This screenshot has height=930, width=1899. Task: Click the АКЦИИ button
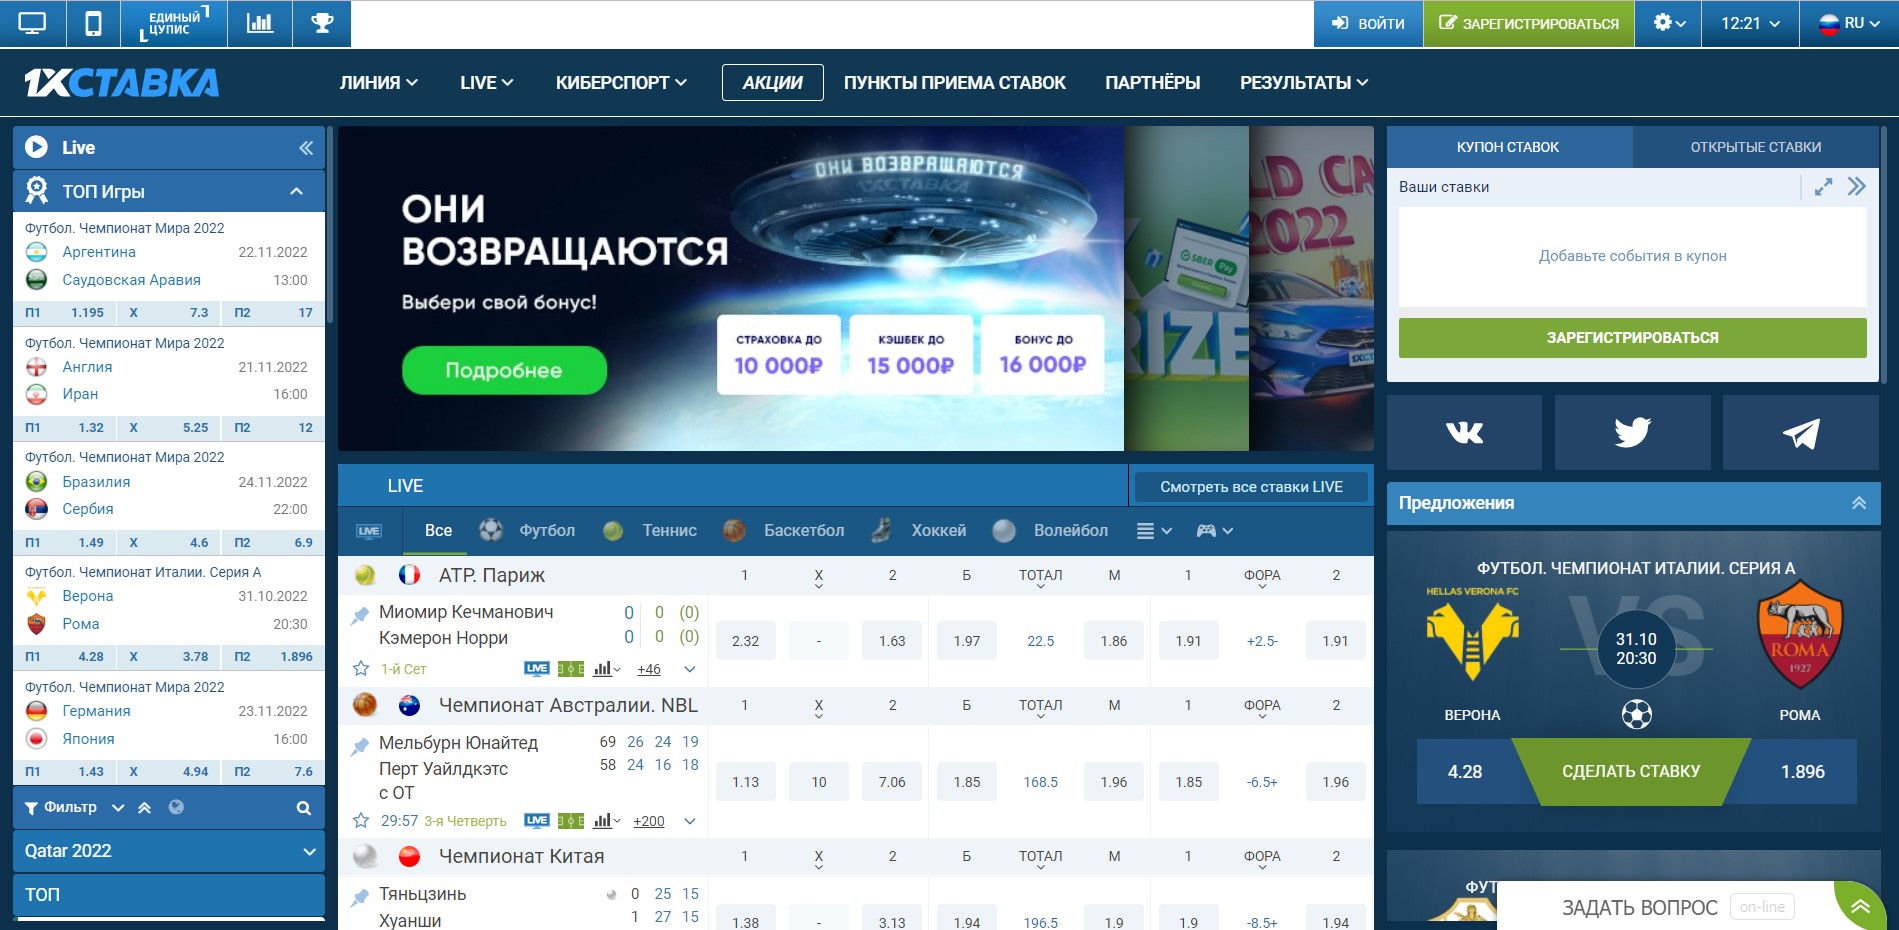click(773, 83)
